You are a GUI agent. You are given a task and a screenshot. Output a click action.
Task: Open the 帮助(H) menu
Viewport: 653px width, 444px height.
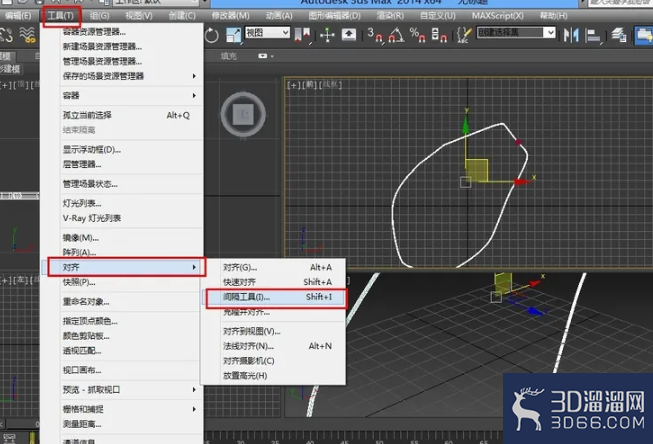[553, 16]
